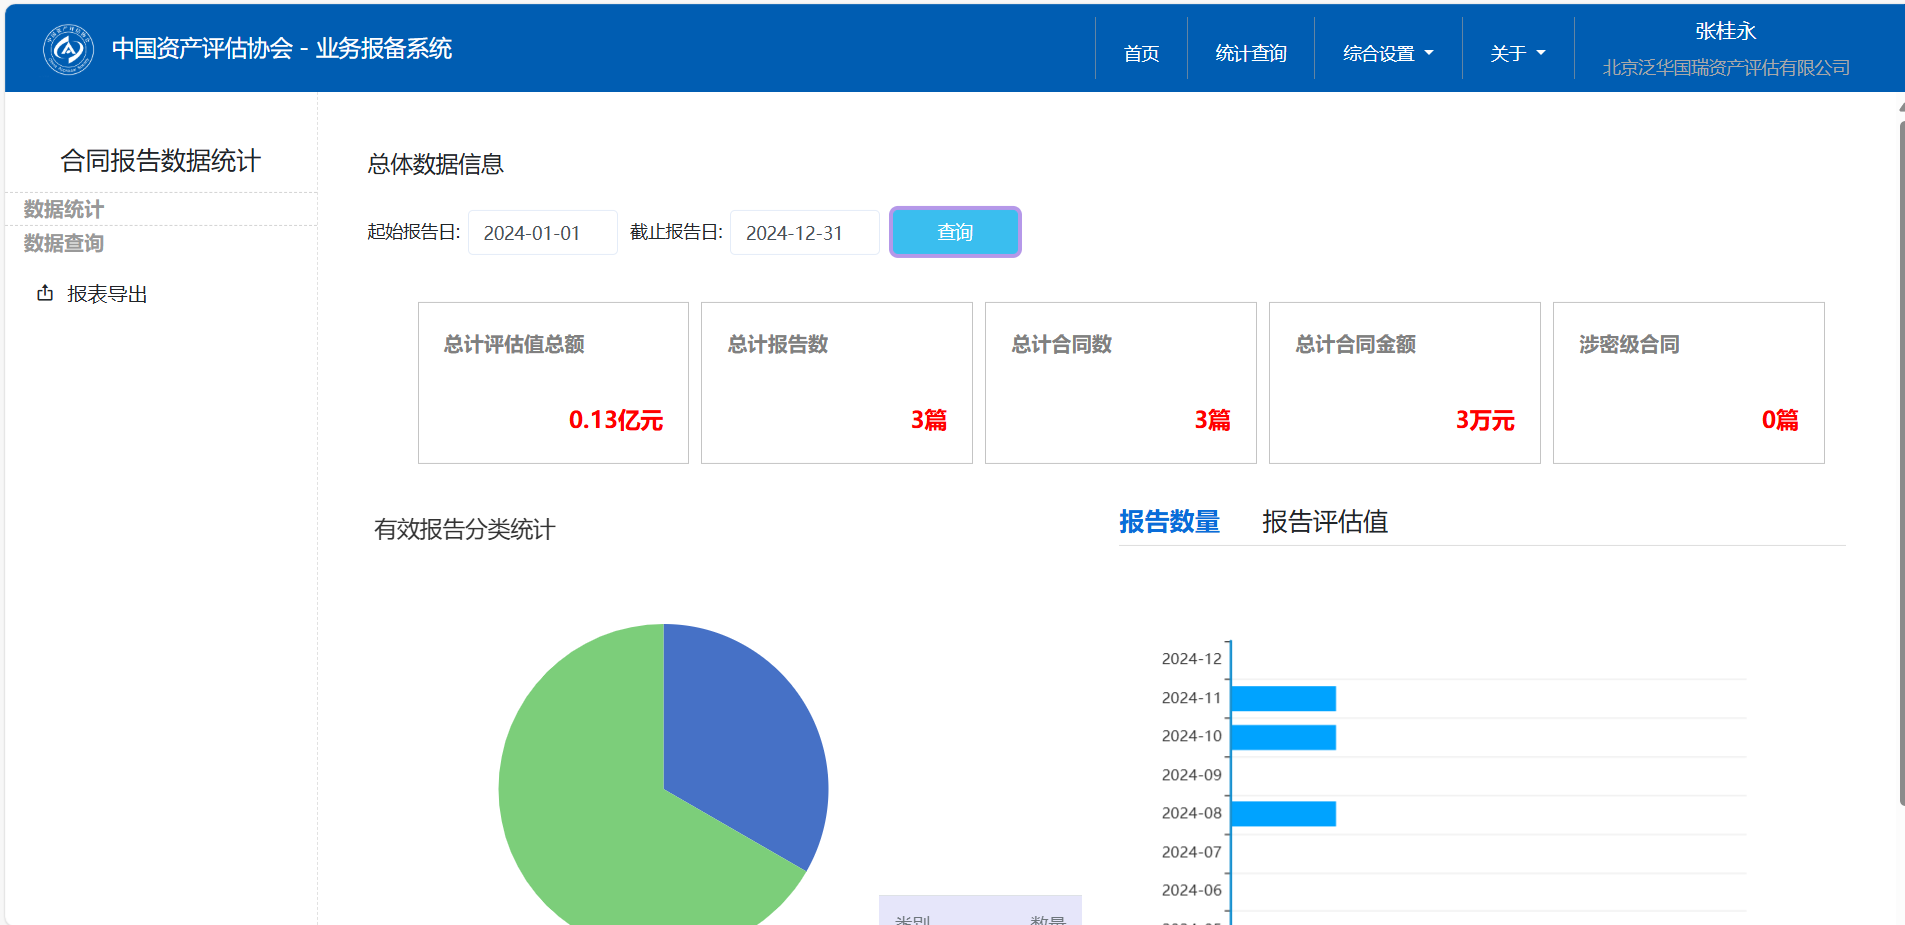Click the association logo icon in header
Image resolution: width=1905 pixels, height=925 pixels.
click(68, 49)
